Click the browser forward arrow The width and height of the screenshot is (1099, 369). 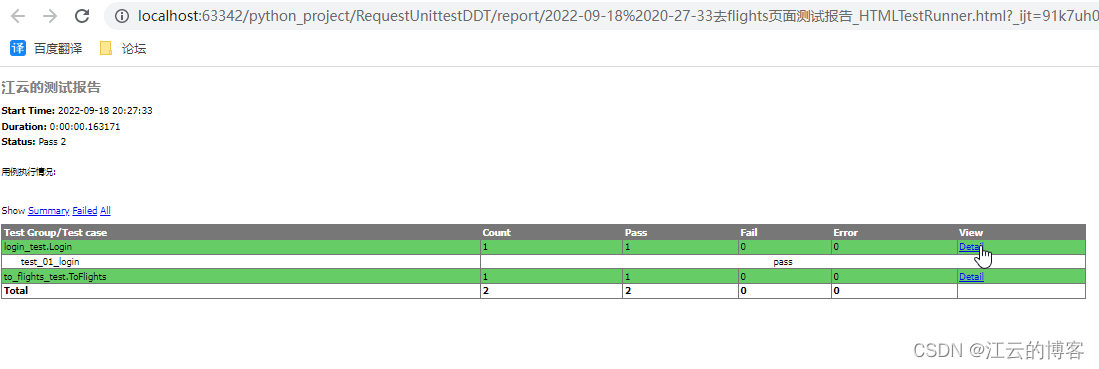click(50, 16)
